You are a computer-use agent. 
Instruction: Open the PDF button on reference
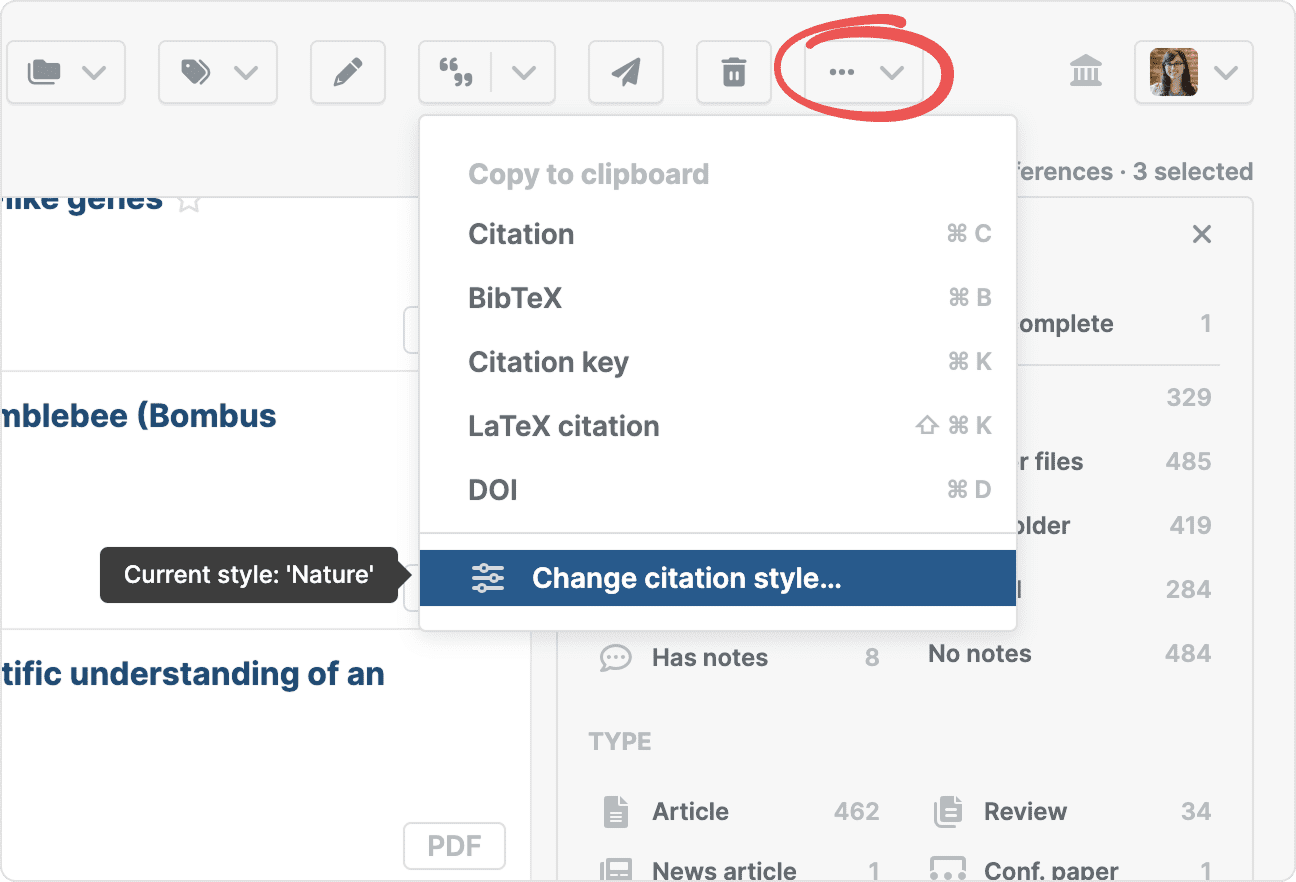click(x=454, y=847)
